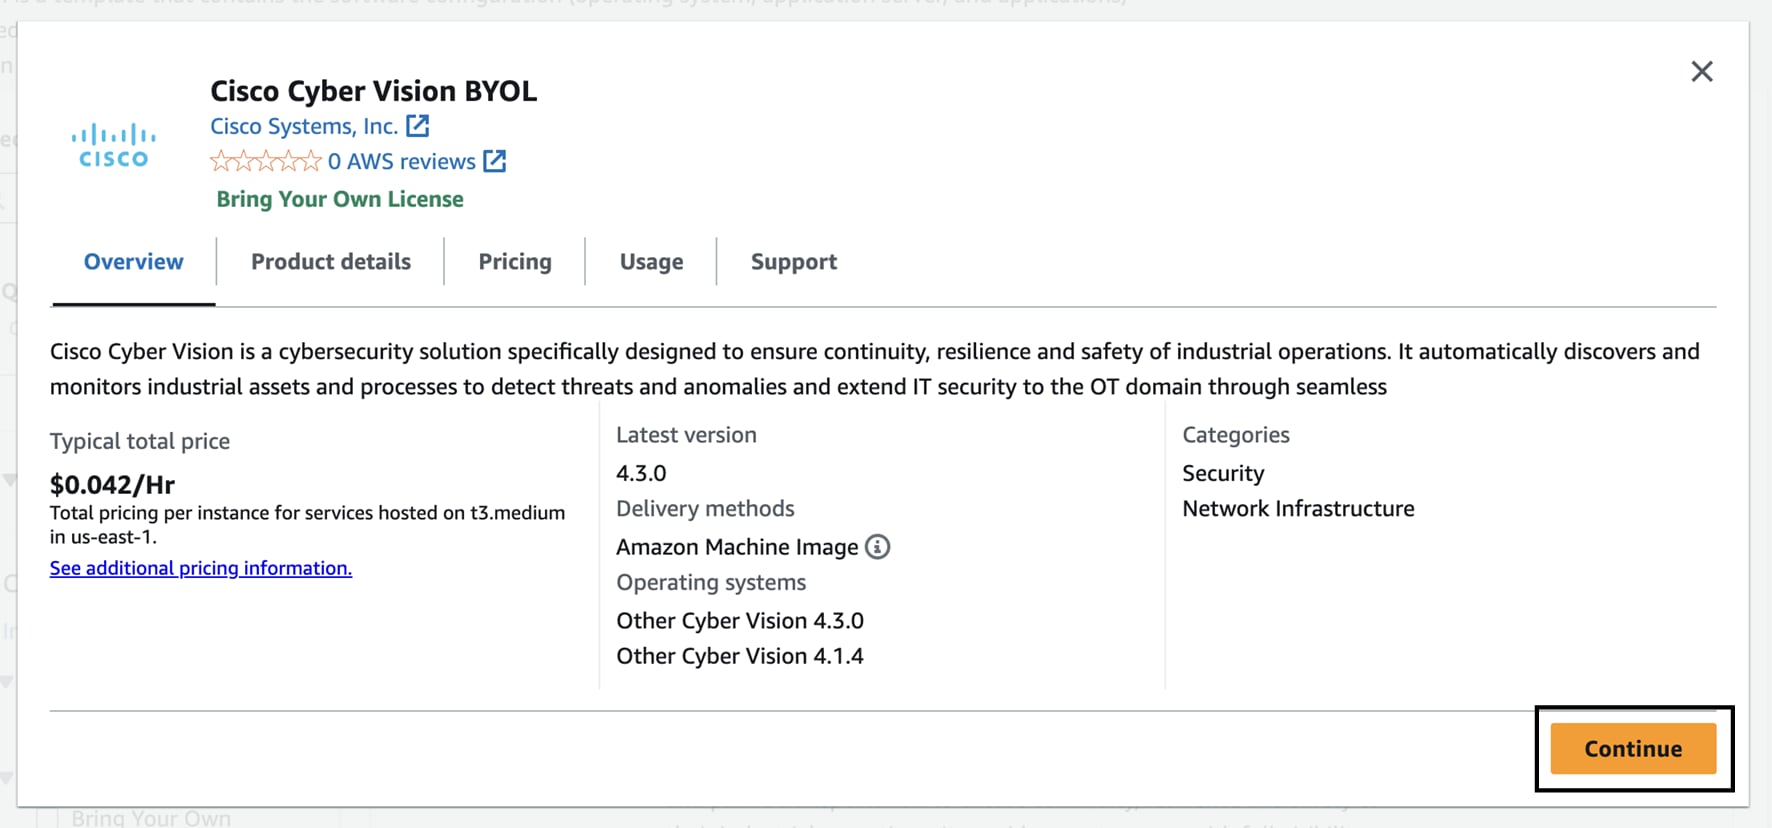Screen dimensions: 1772x828
Task: Click the $0.042/Hr price text
Action: pyautogui.click(x=113, y=485)
